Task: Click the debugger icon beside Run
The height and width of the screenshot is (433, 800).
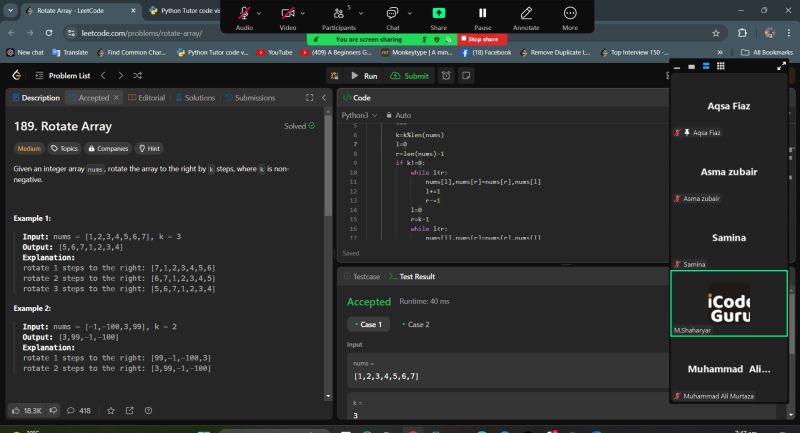Action: 335,76
